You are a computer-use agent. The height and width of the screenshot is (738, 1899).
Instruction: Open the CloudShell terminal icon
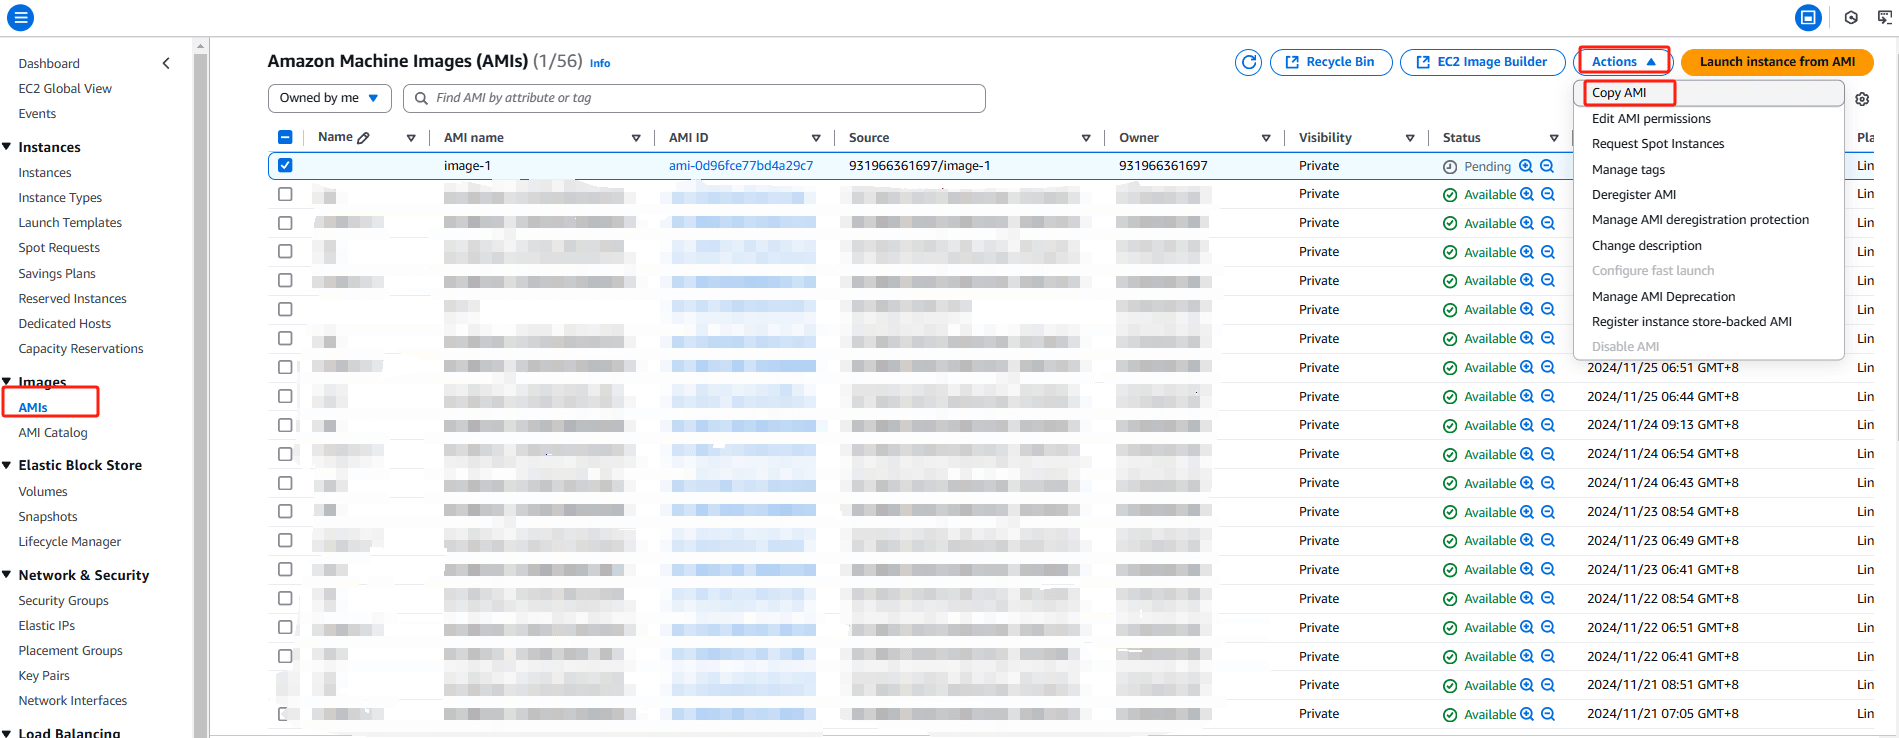[x=1885, y=17]
